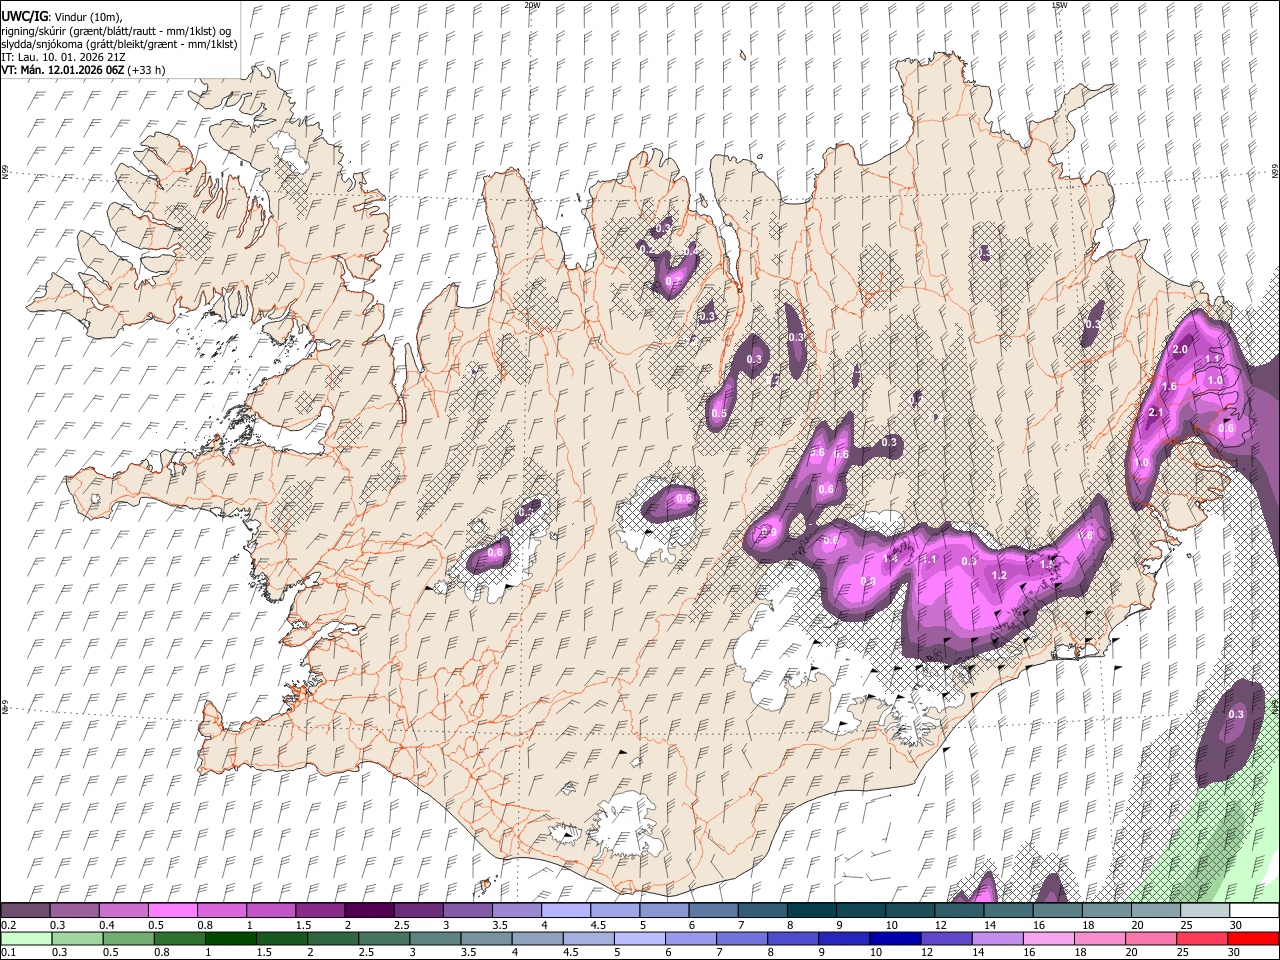The height and width of the screenshot is (960, 1280).
Task: Click the '(+33 h)' forecast offset
Action: pyautogui.click(x=146, y=70)
